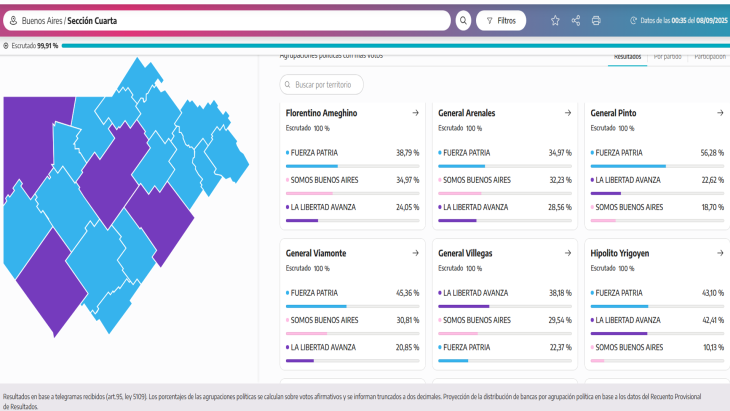Image resolution: width=730 pixels, height=411 pixels.
Task: Click 43,10 % value in Hipolito Yrigoyen
Action: (713, 293)
